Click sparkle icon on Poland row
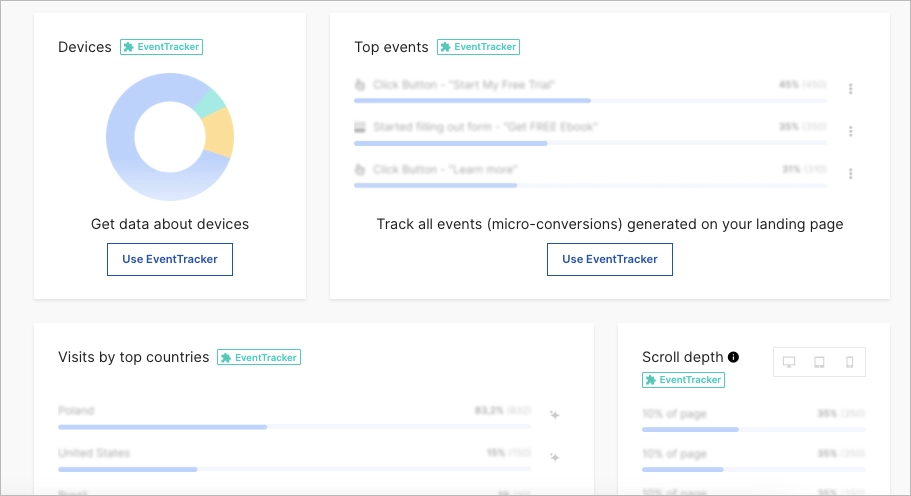Image resolution: width=911 pixels, height=496 pixels. click(555, 415)
